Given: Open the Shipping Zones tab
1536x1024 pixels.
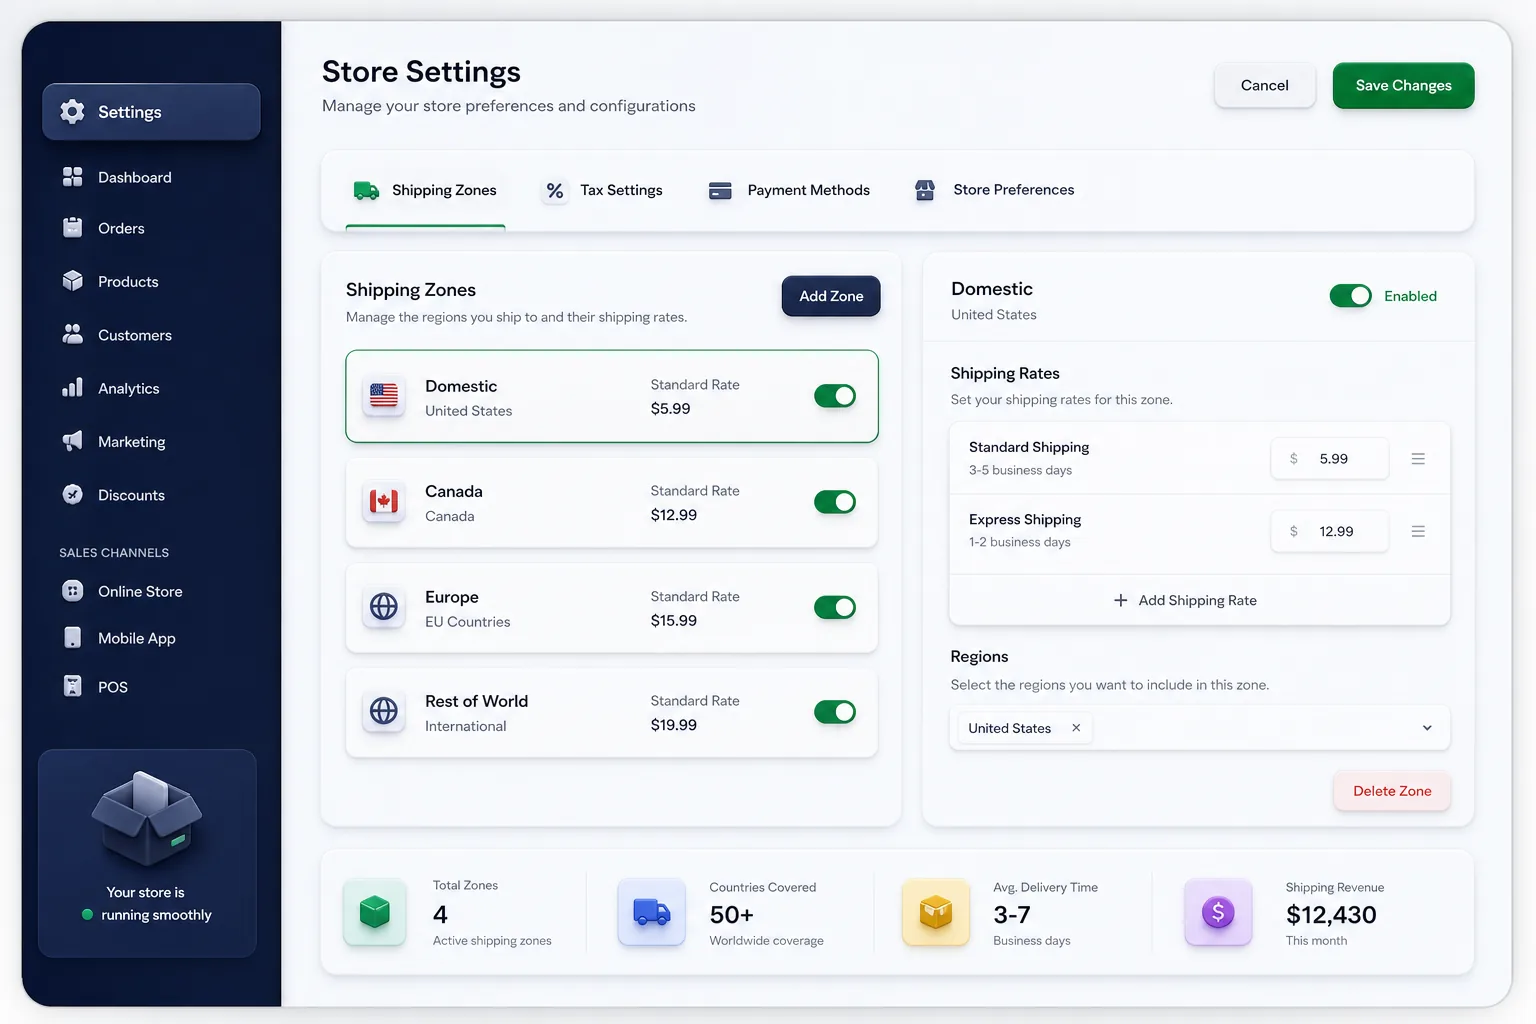Looking at the screenshot, I should (426, 190).
